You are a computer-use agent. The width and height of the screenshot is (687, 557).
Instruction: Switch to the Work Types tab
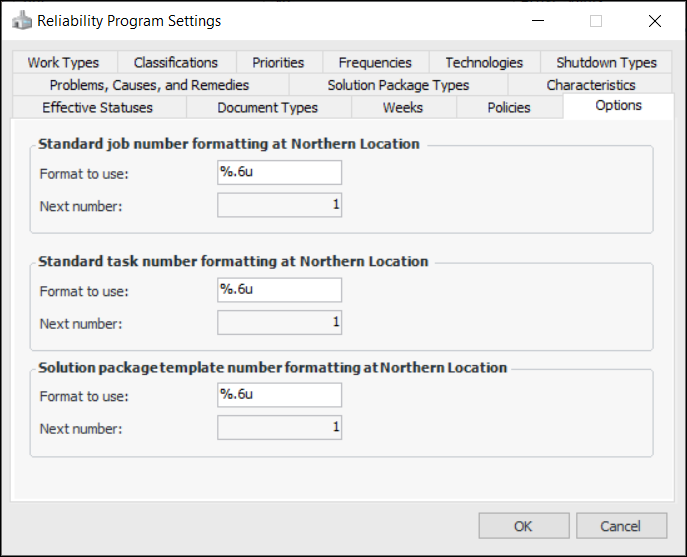click(x=63, y=63)
